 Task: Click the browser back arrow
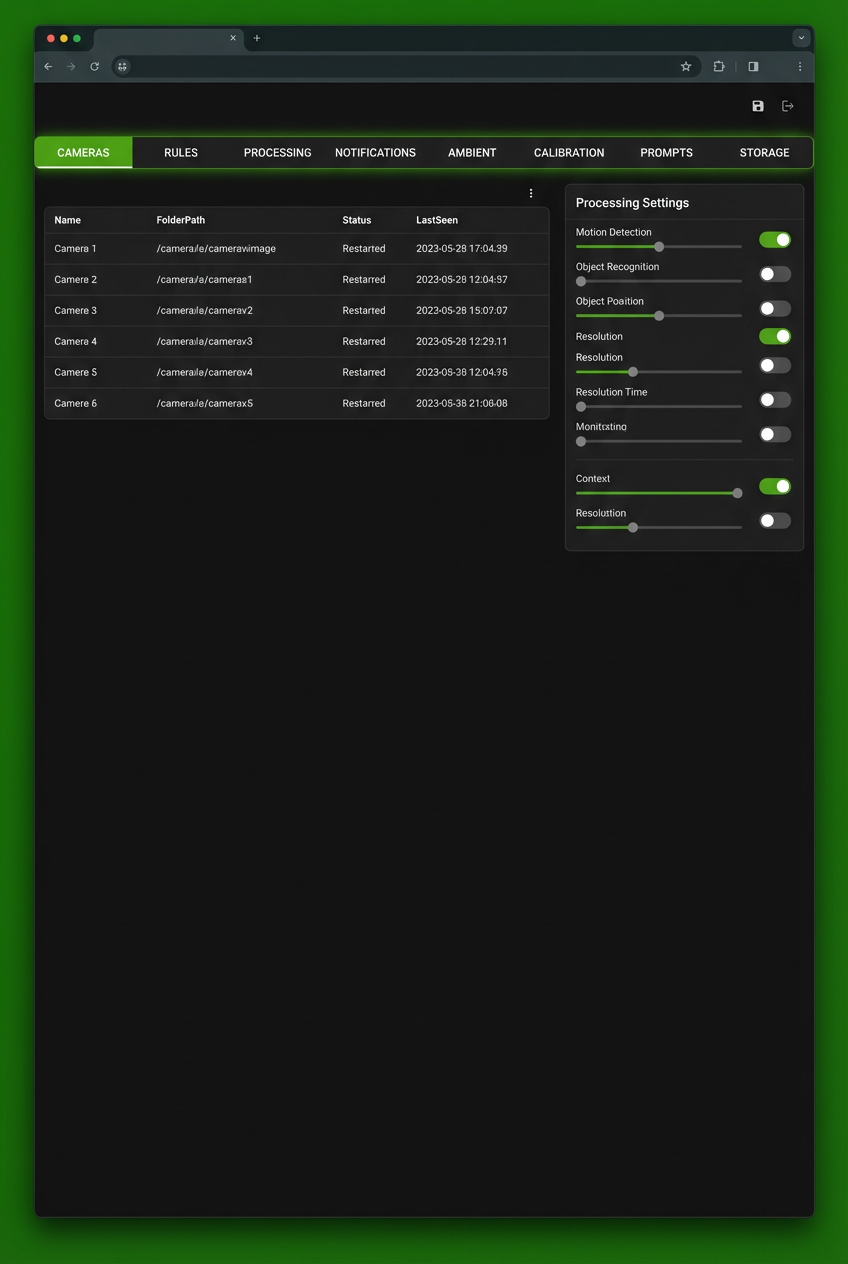tap(48, 67)
